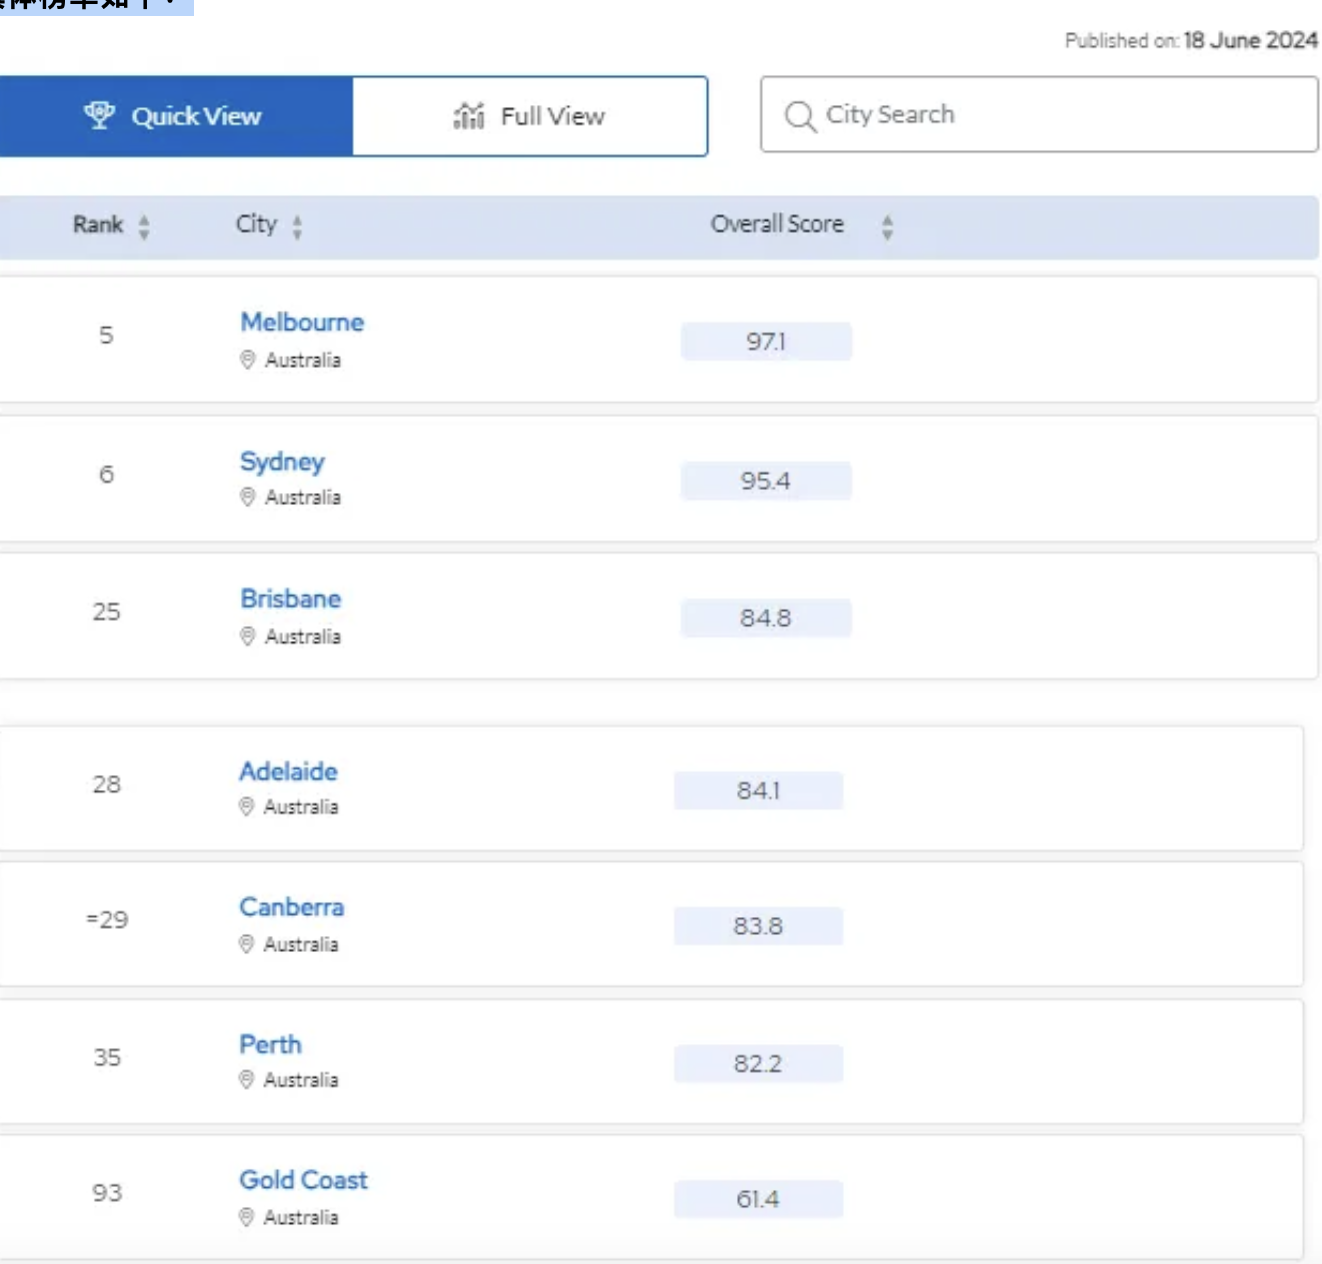Sort by Overall Score column arrows
This screenshot has width=1322, height=1264.
[x=887, y=227]
